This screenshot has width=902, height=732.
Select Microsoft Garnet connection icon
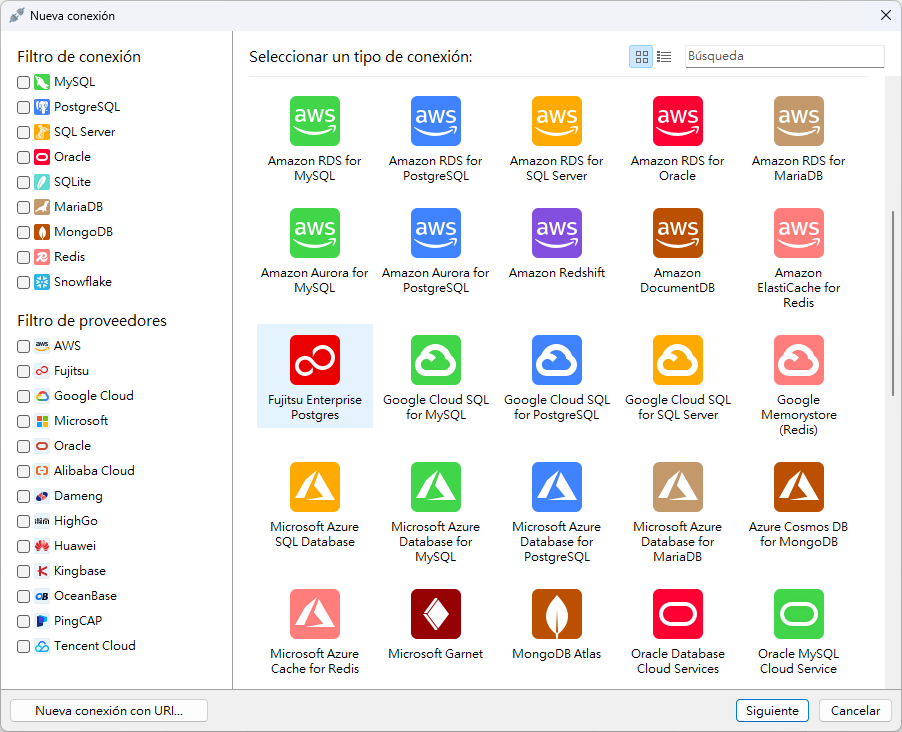click(435, 615)
